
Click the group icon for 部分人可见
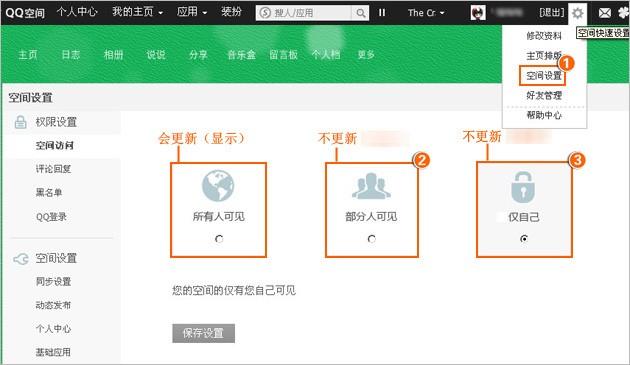pyautogui.click(x=371, y=186)
